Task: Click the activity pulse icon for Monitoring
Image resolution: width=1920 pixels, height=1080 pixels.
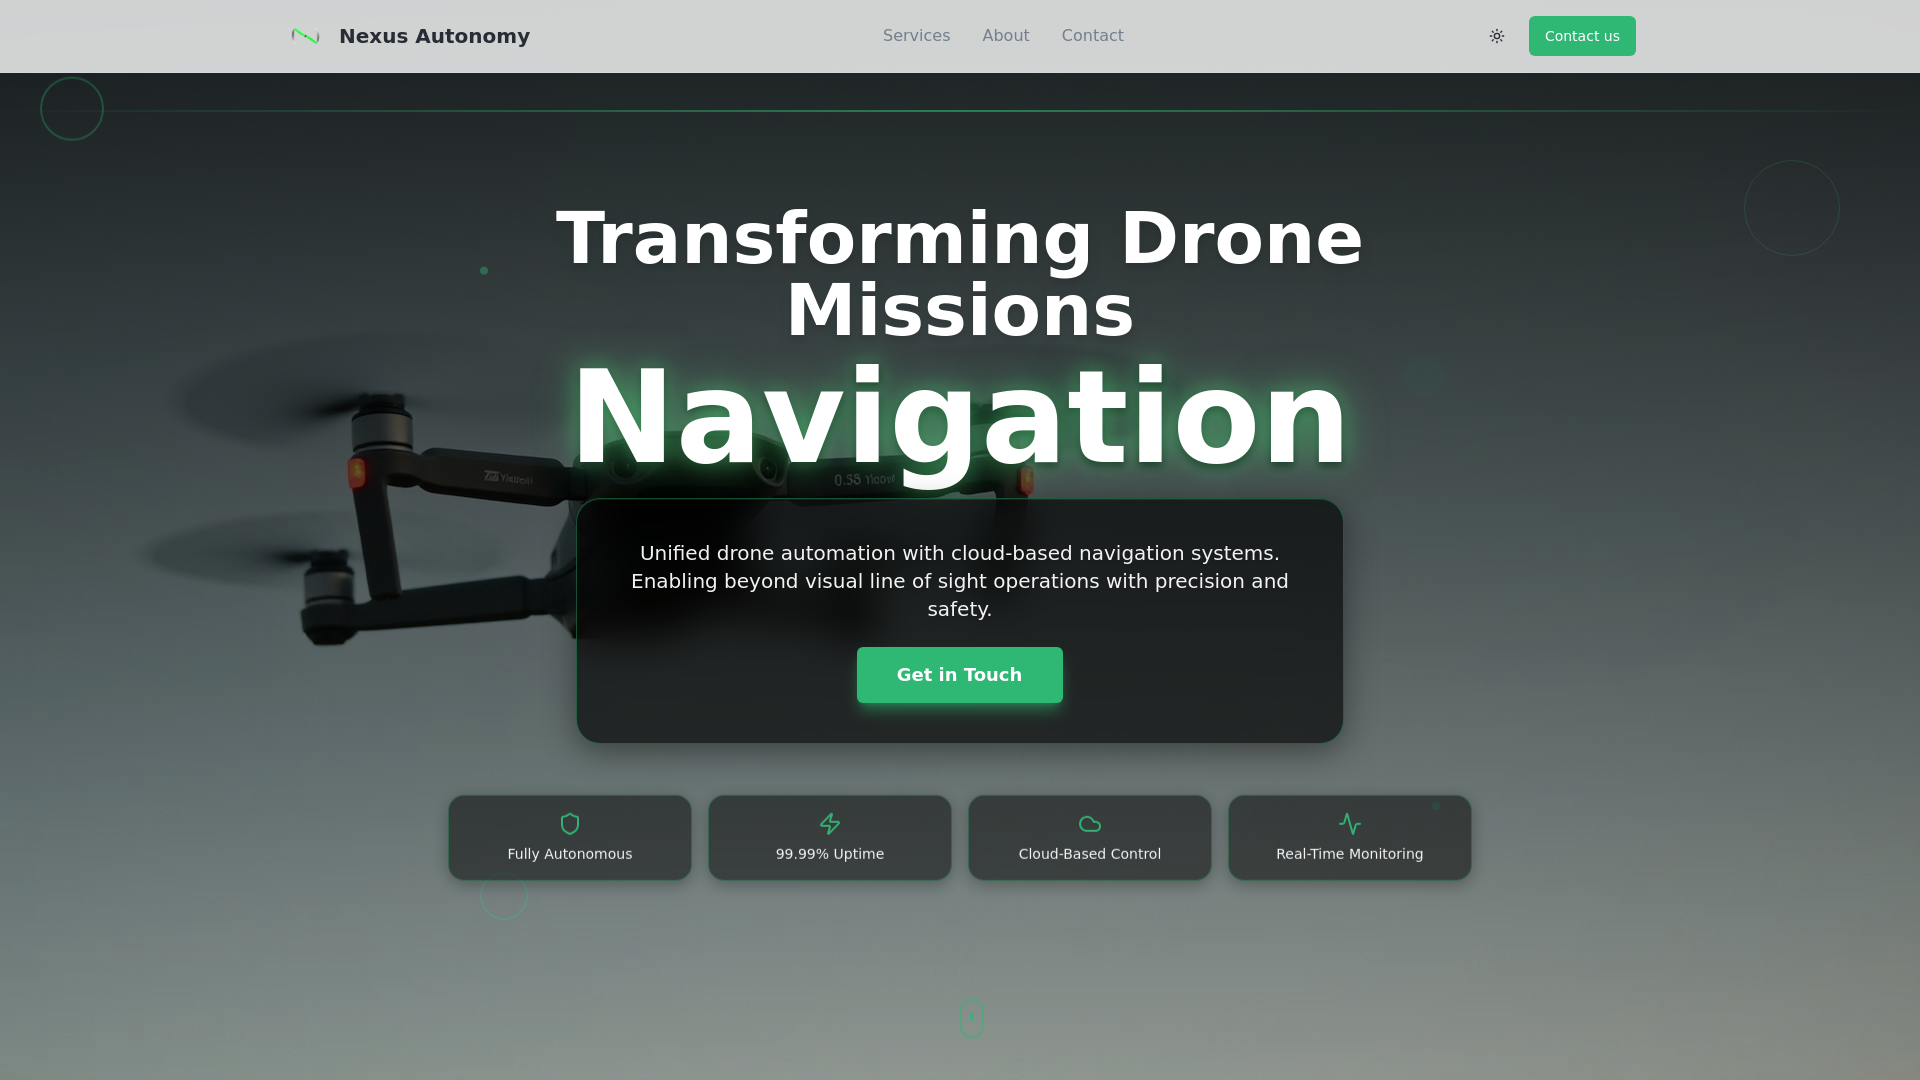Action: [1350, 824]
